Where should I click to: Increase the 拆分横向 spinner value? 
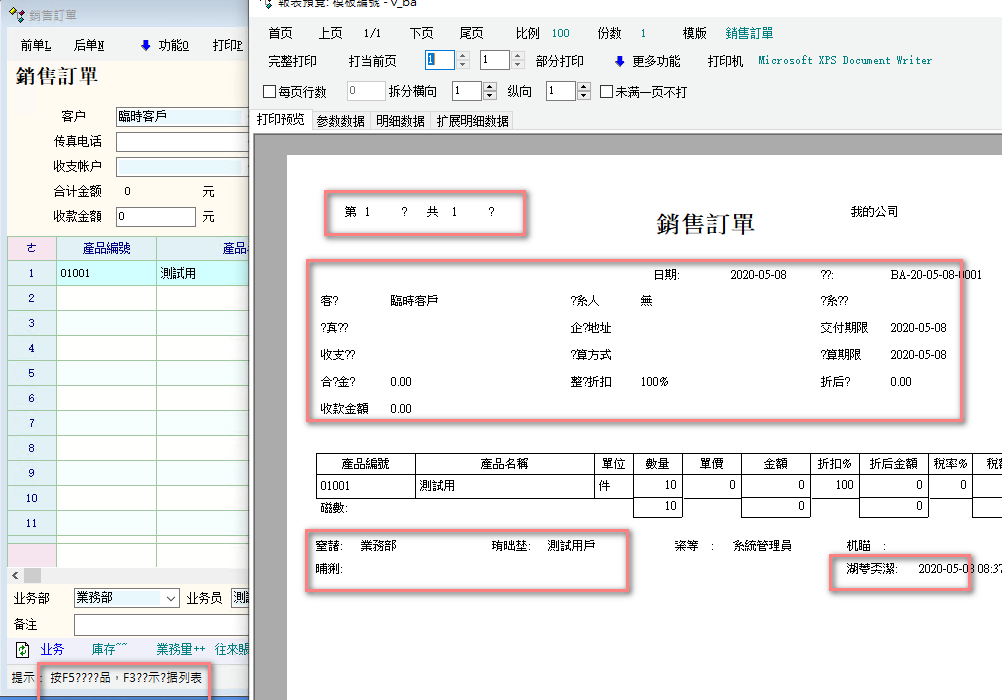(489, 87)
